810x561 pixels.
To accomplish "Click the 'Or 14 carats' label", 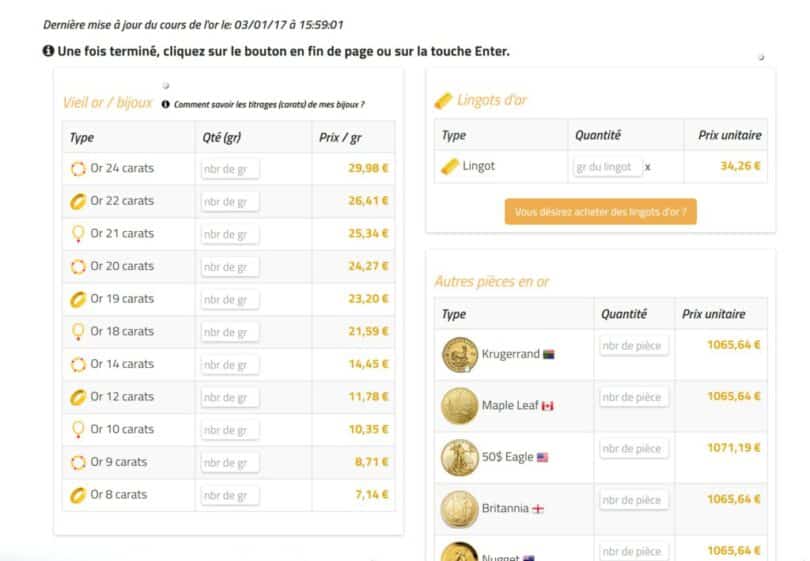I will 122,364.
